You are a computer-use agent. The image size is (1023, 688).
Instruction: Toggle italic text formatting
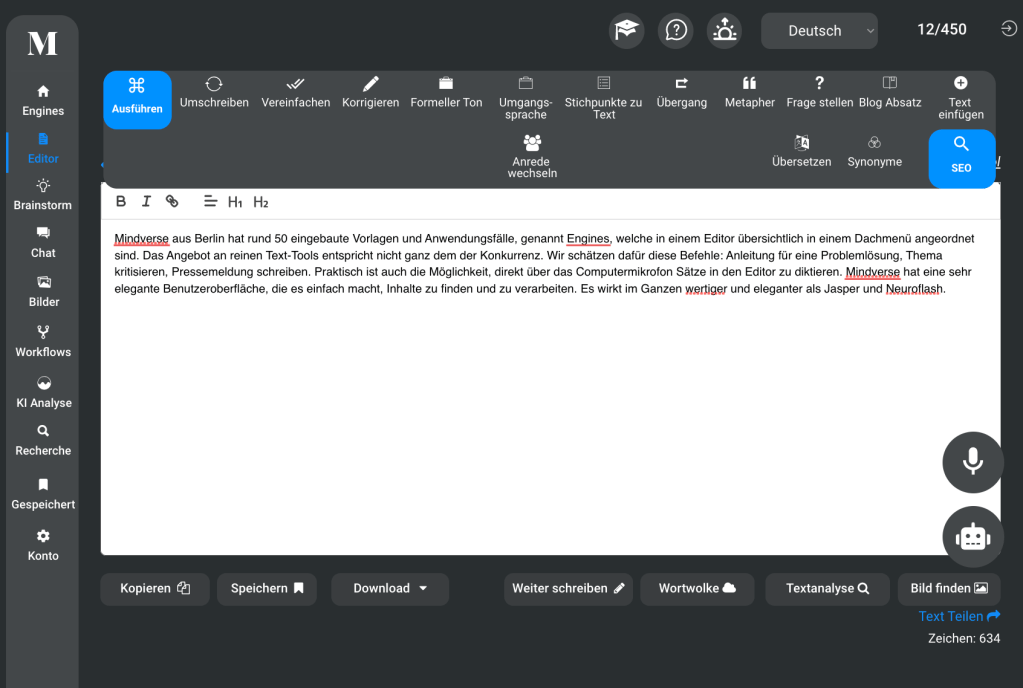(146, 202)
